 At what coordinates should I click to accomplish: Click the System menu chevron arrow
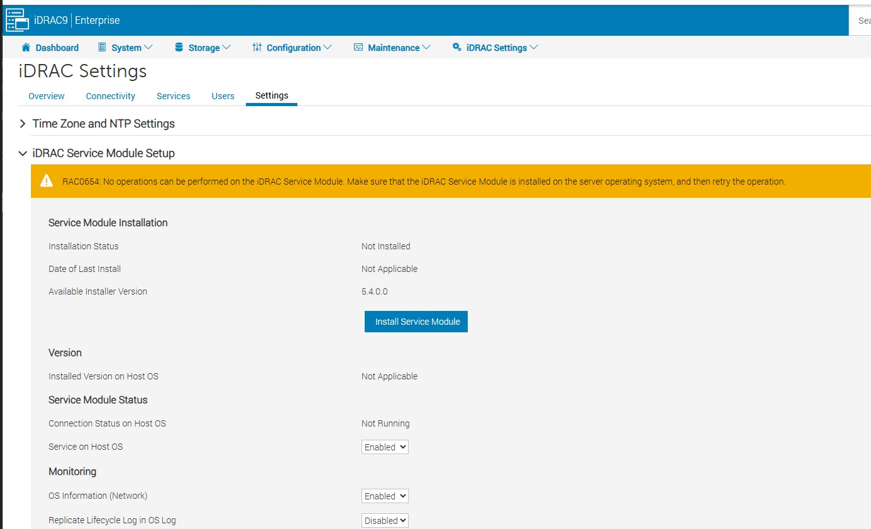coord(148,48)
